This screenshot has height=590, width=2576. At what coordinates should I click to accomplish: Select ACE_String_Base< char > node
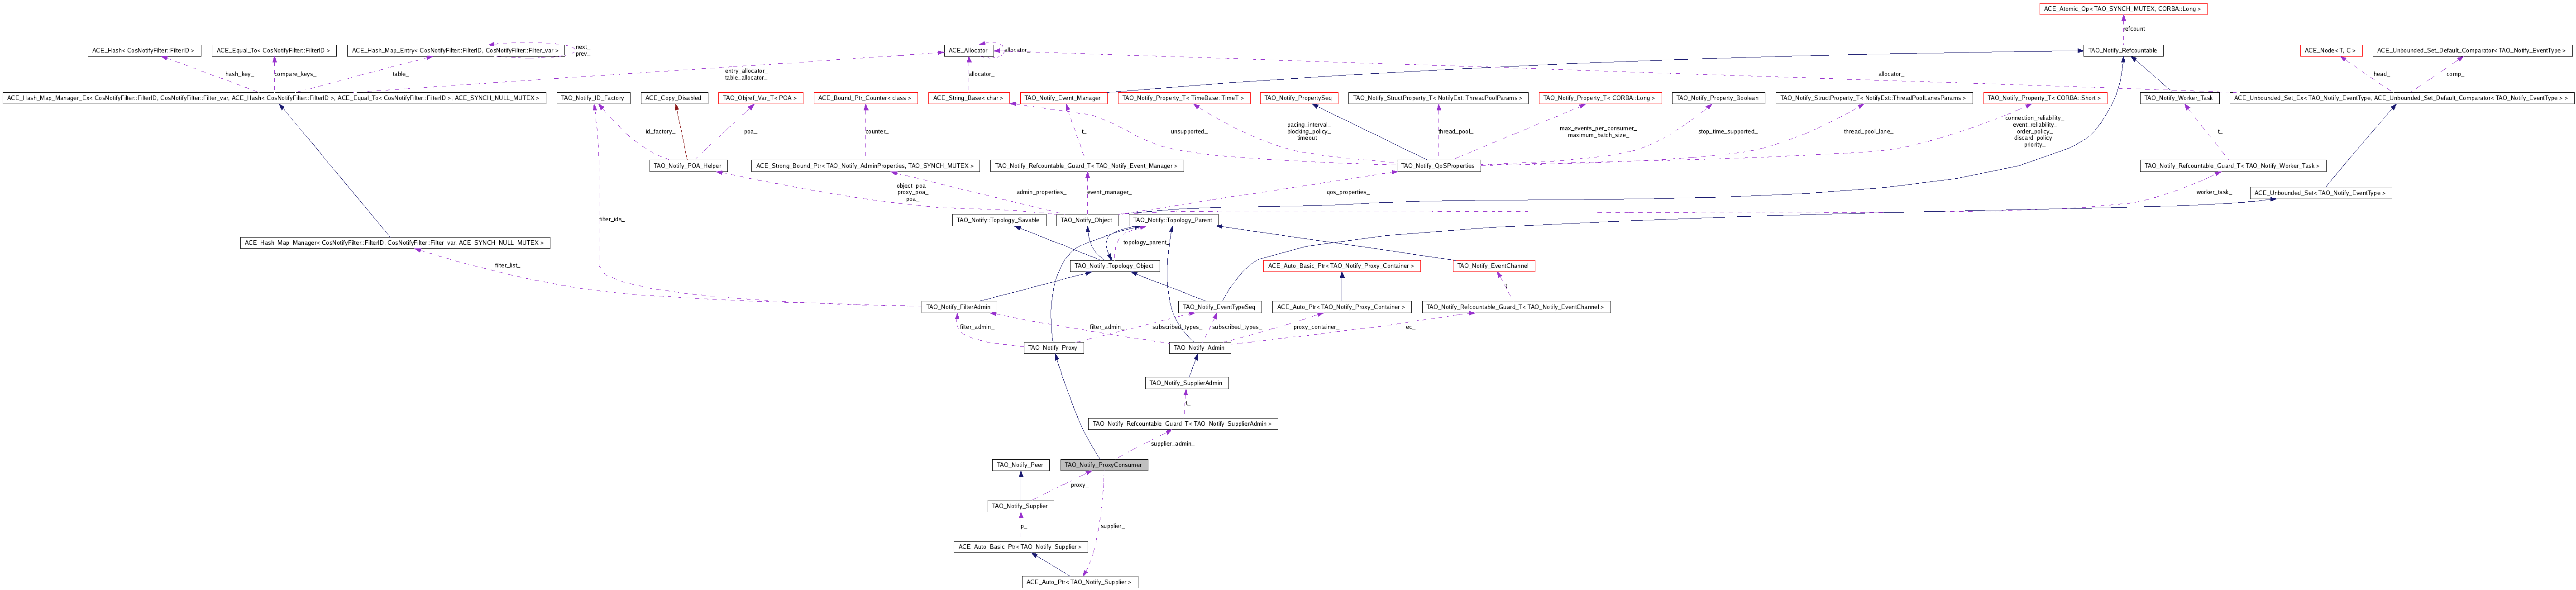point(968,98)
